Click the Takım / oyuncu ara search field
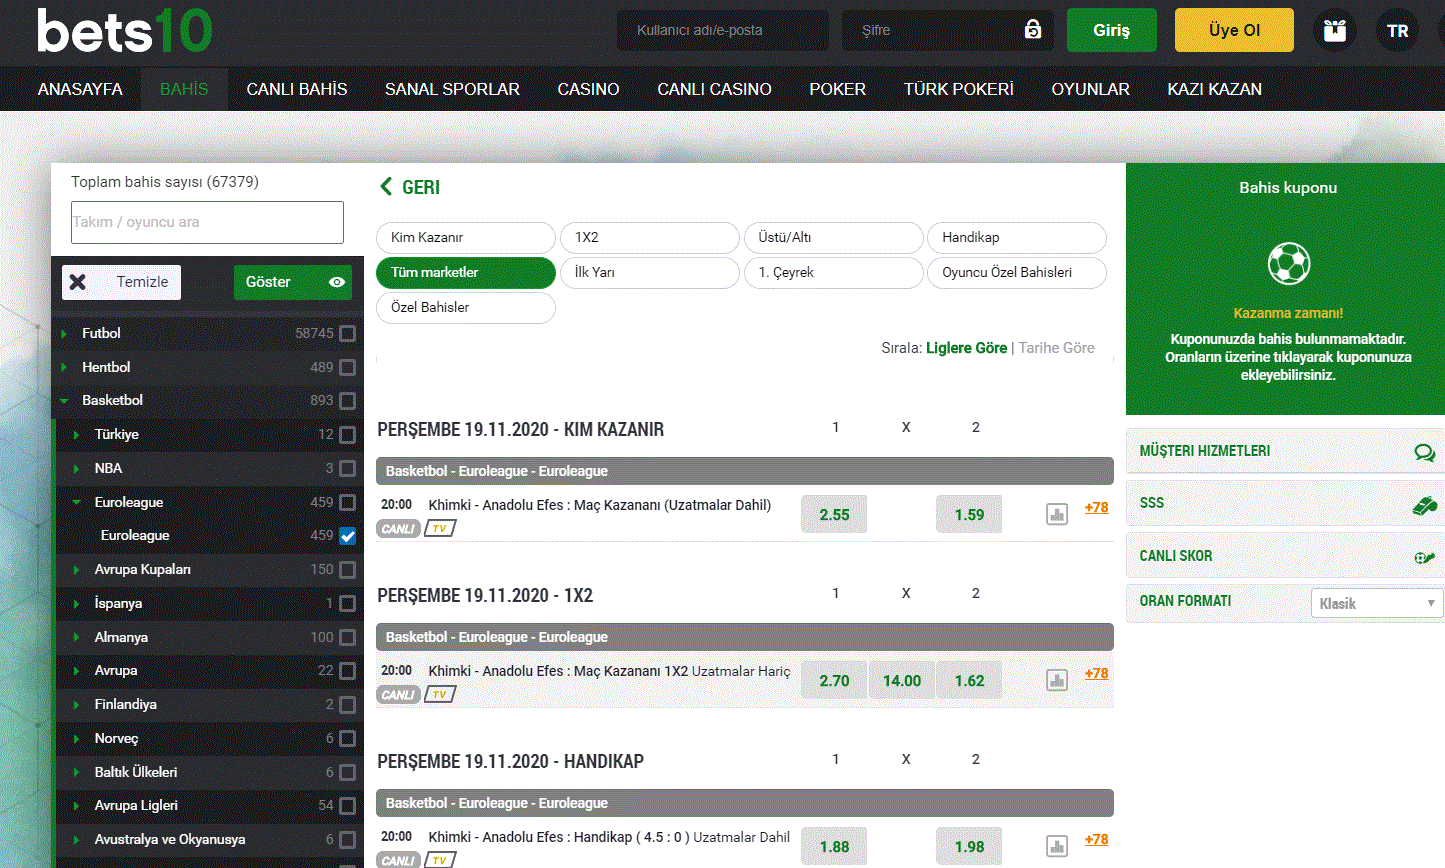The height and width of the screenshot is (868, 1445). click(207, 222)
